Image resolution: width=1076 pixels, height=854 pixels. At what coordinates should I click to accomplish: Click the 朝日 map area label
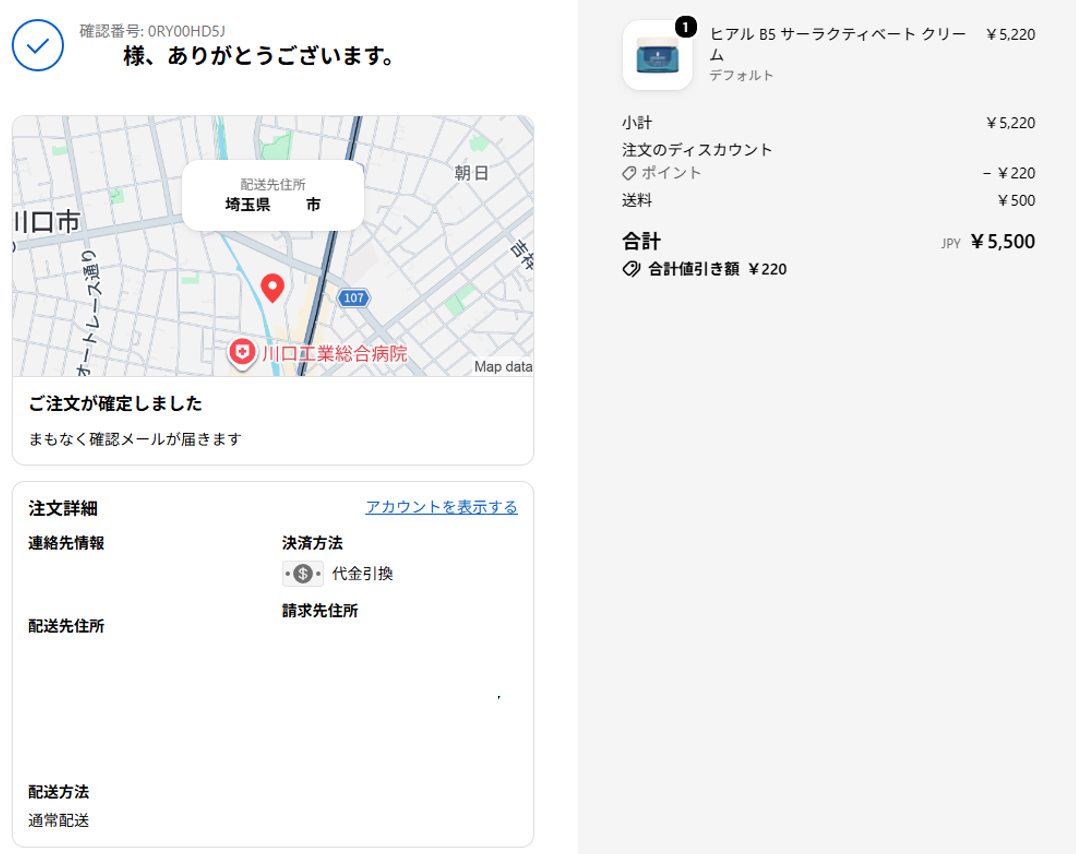pyautogui.click(x=471, y=173)
